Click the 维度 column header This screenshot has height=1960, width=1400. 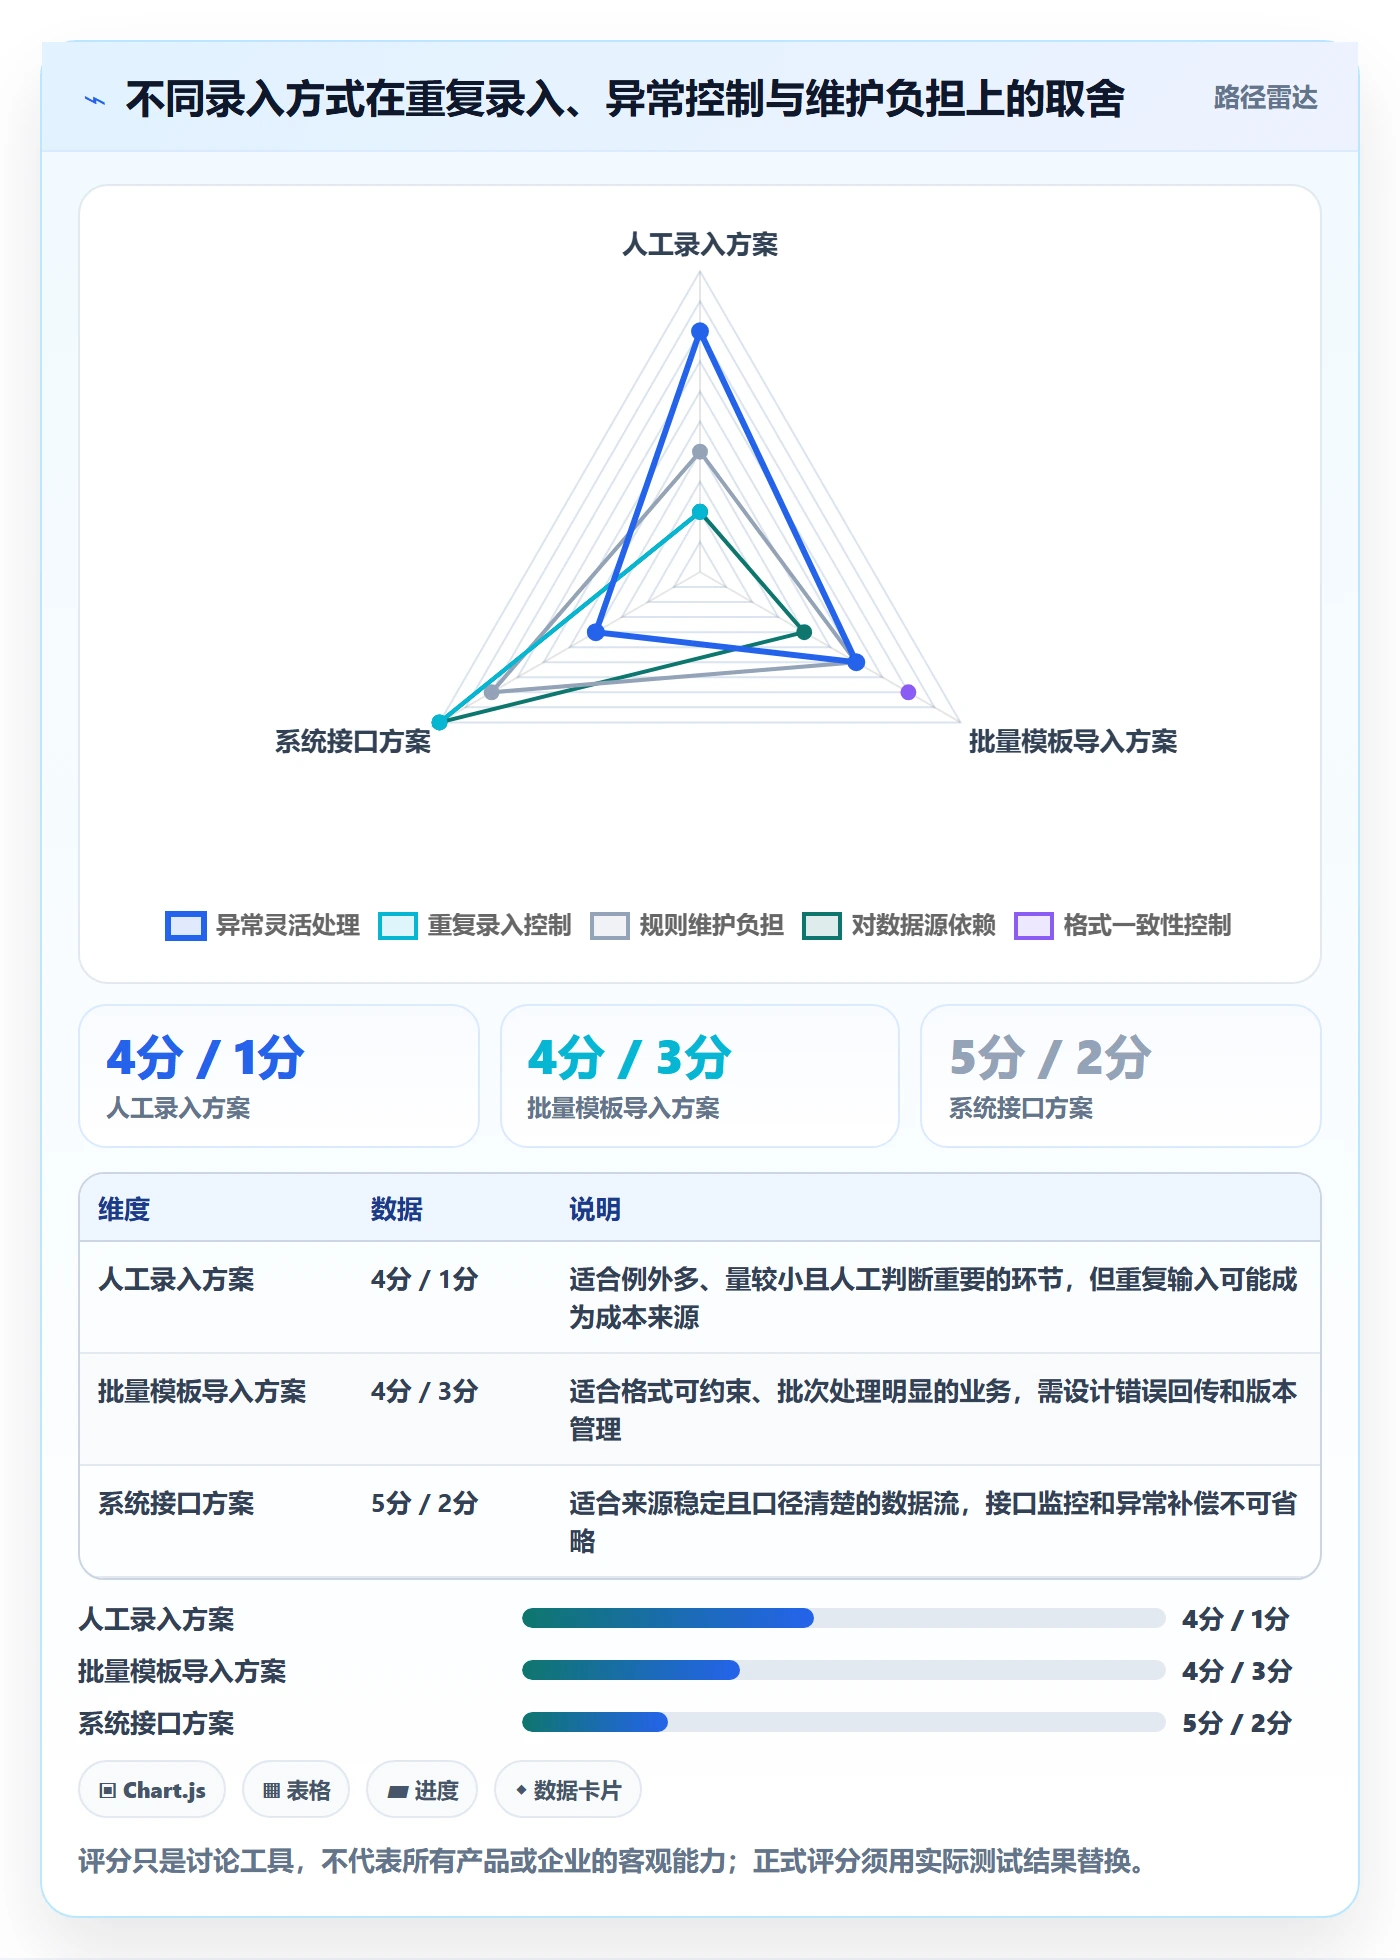[x=124, y=1210]
